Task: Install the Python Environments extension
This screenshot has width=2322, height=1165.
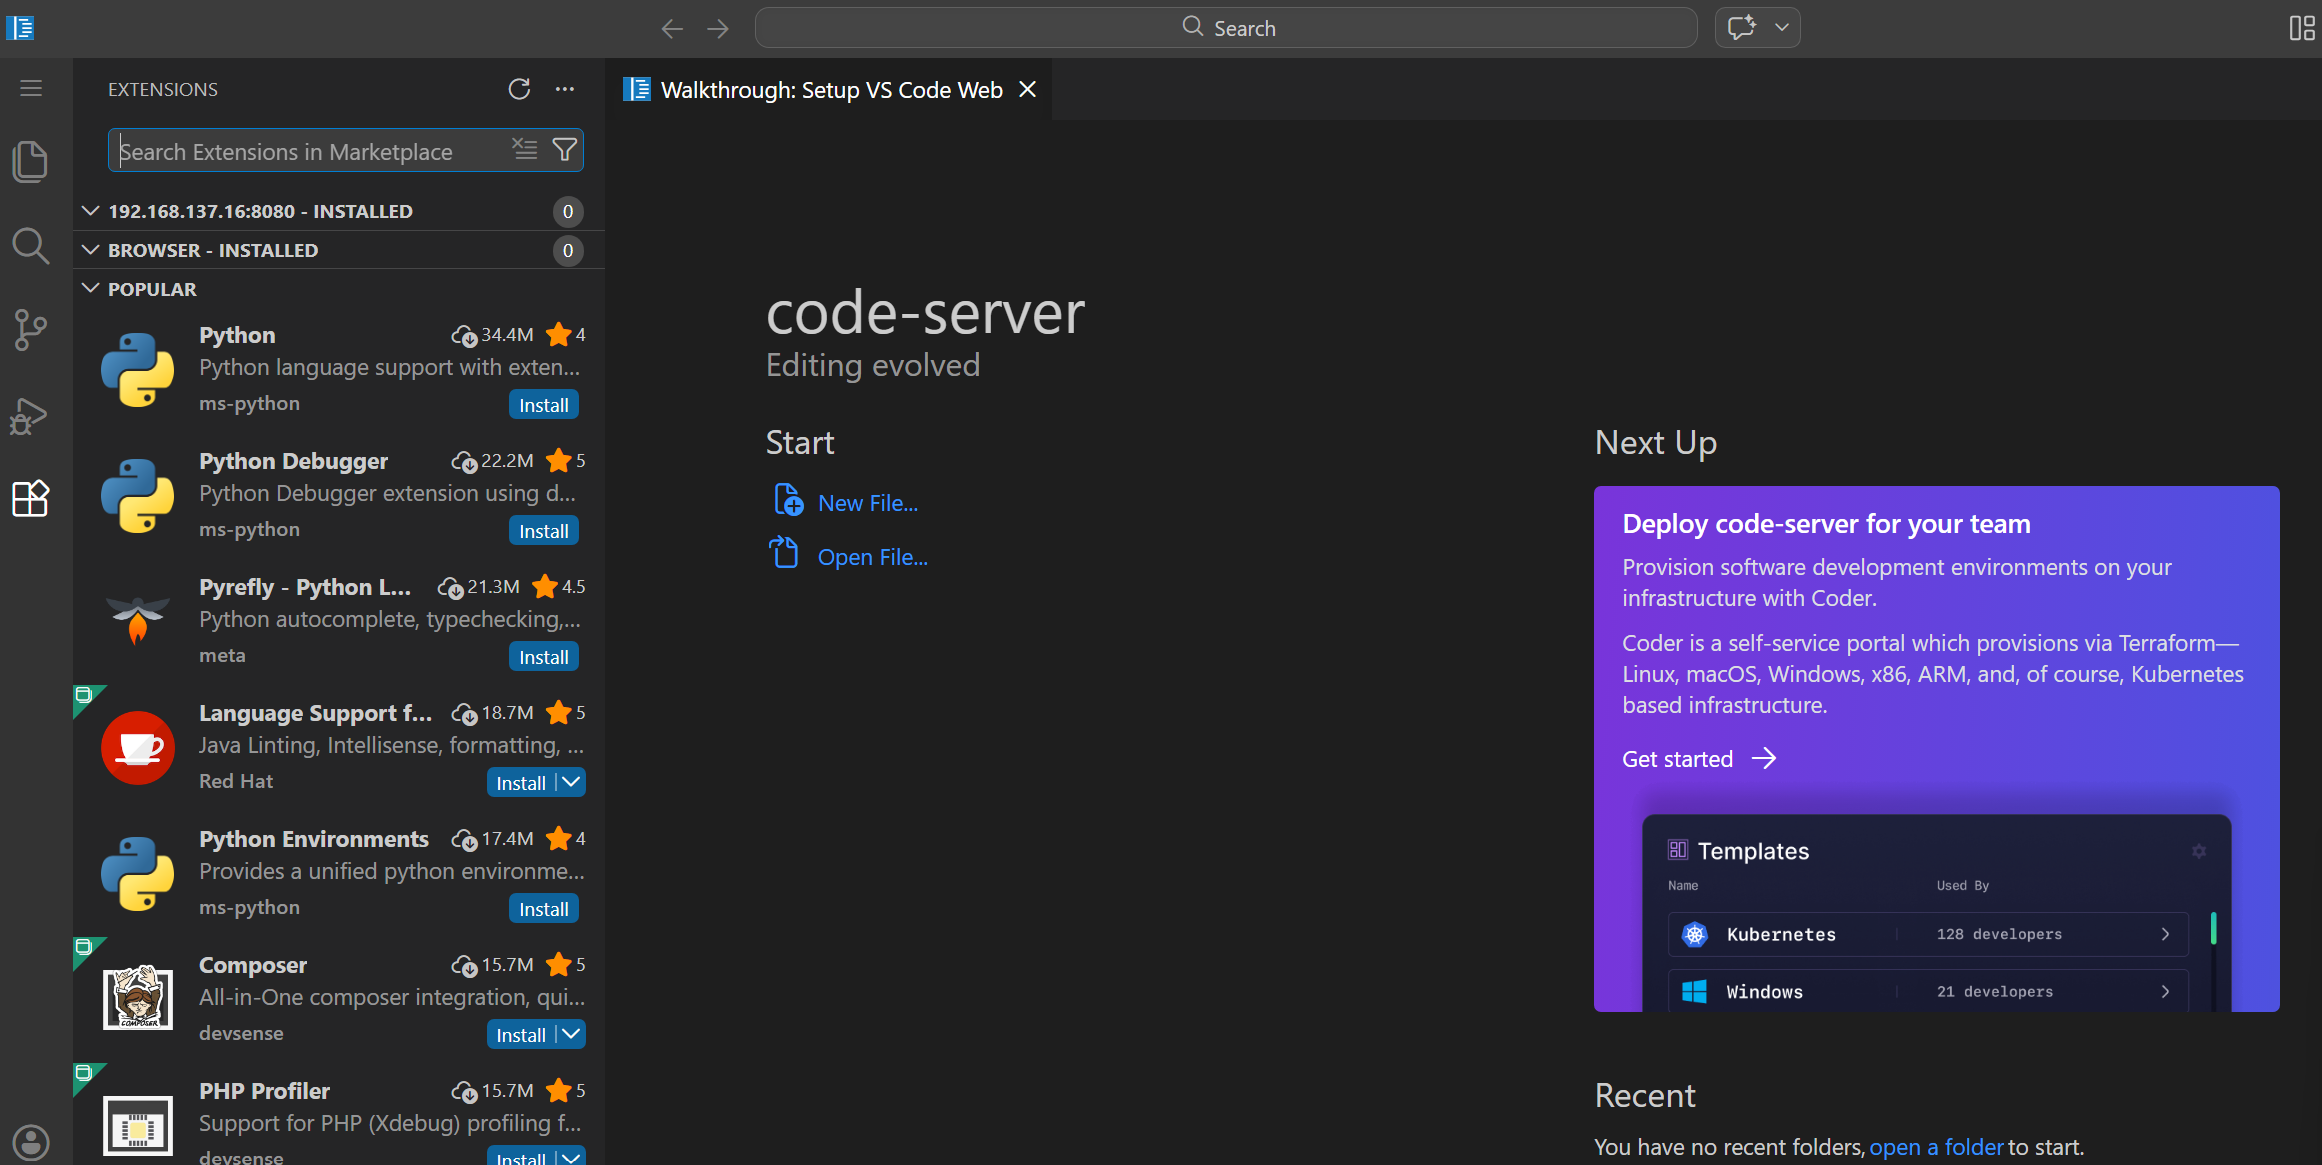Action: tap(544, 909)
